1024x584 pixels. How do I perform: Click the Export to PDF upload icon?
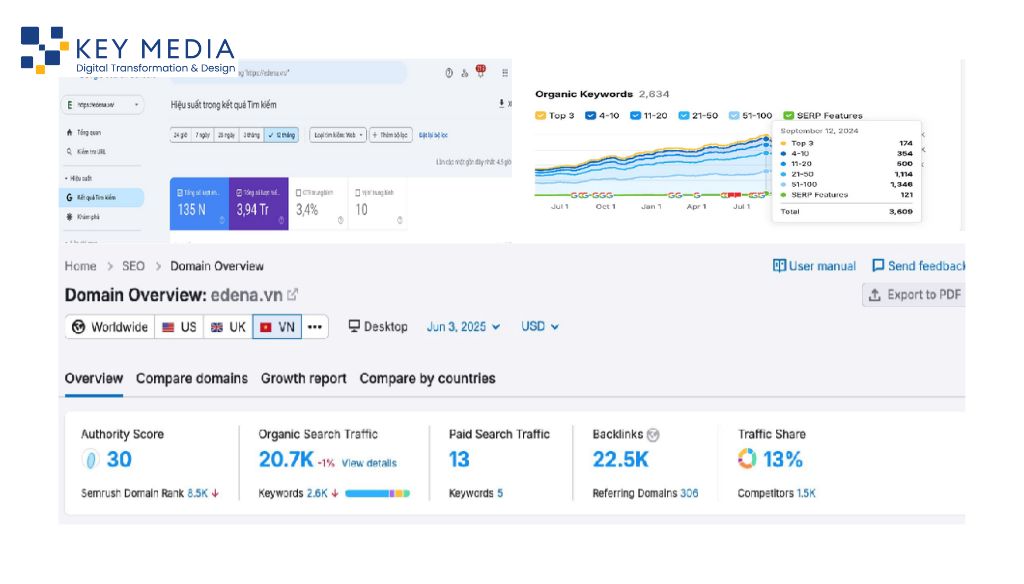coord(874,295)
